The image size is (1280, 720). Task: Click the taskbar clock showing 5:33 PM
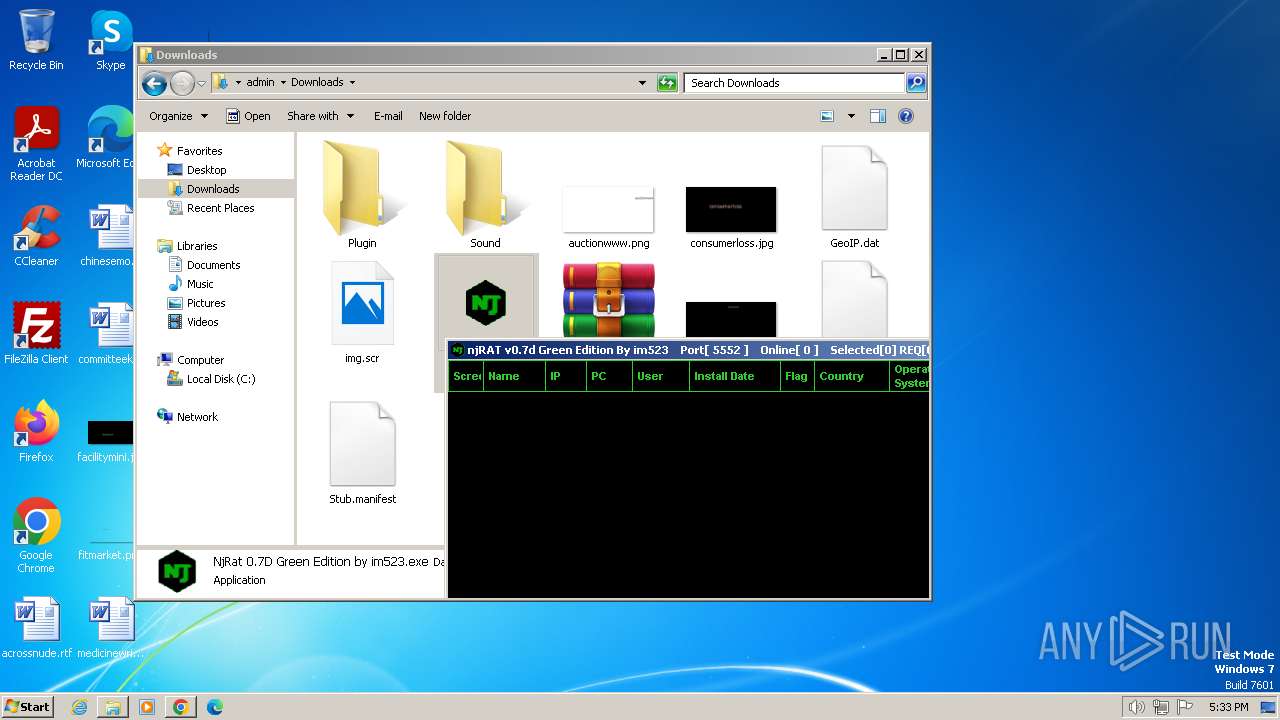[1228, 707]
